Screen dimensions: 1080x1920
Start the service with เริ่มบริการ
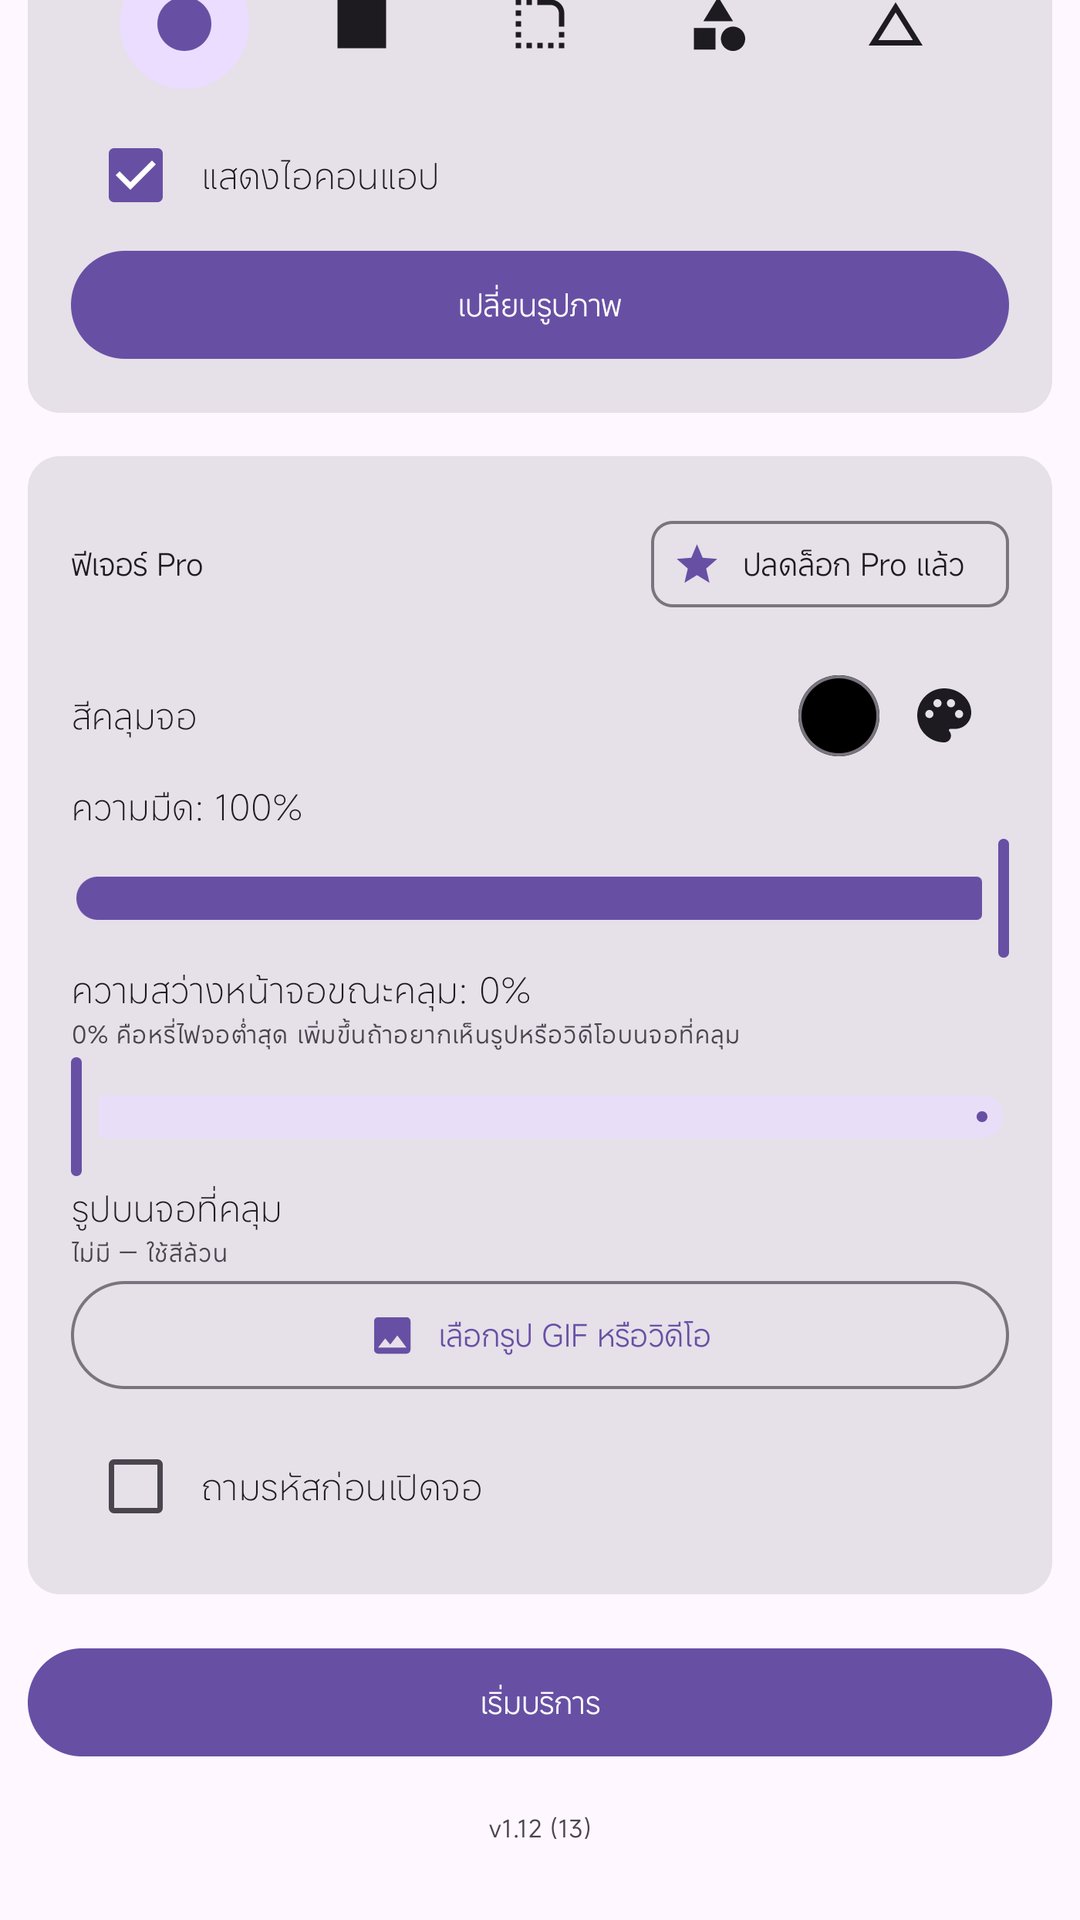pyautogui.click(x=540, y=1702)
